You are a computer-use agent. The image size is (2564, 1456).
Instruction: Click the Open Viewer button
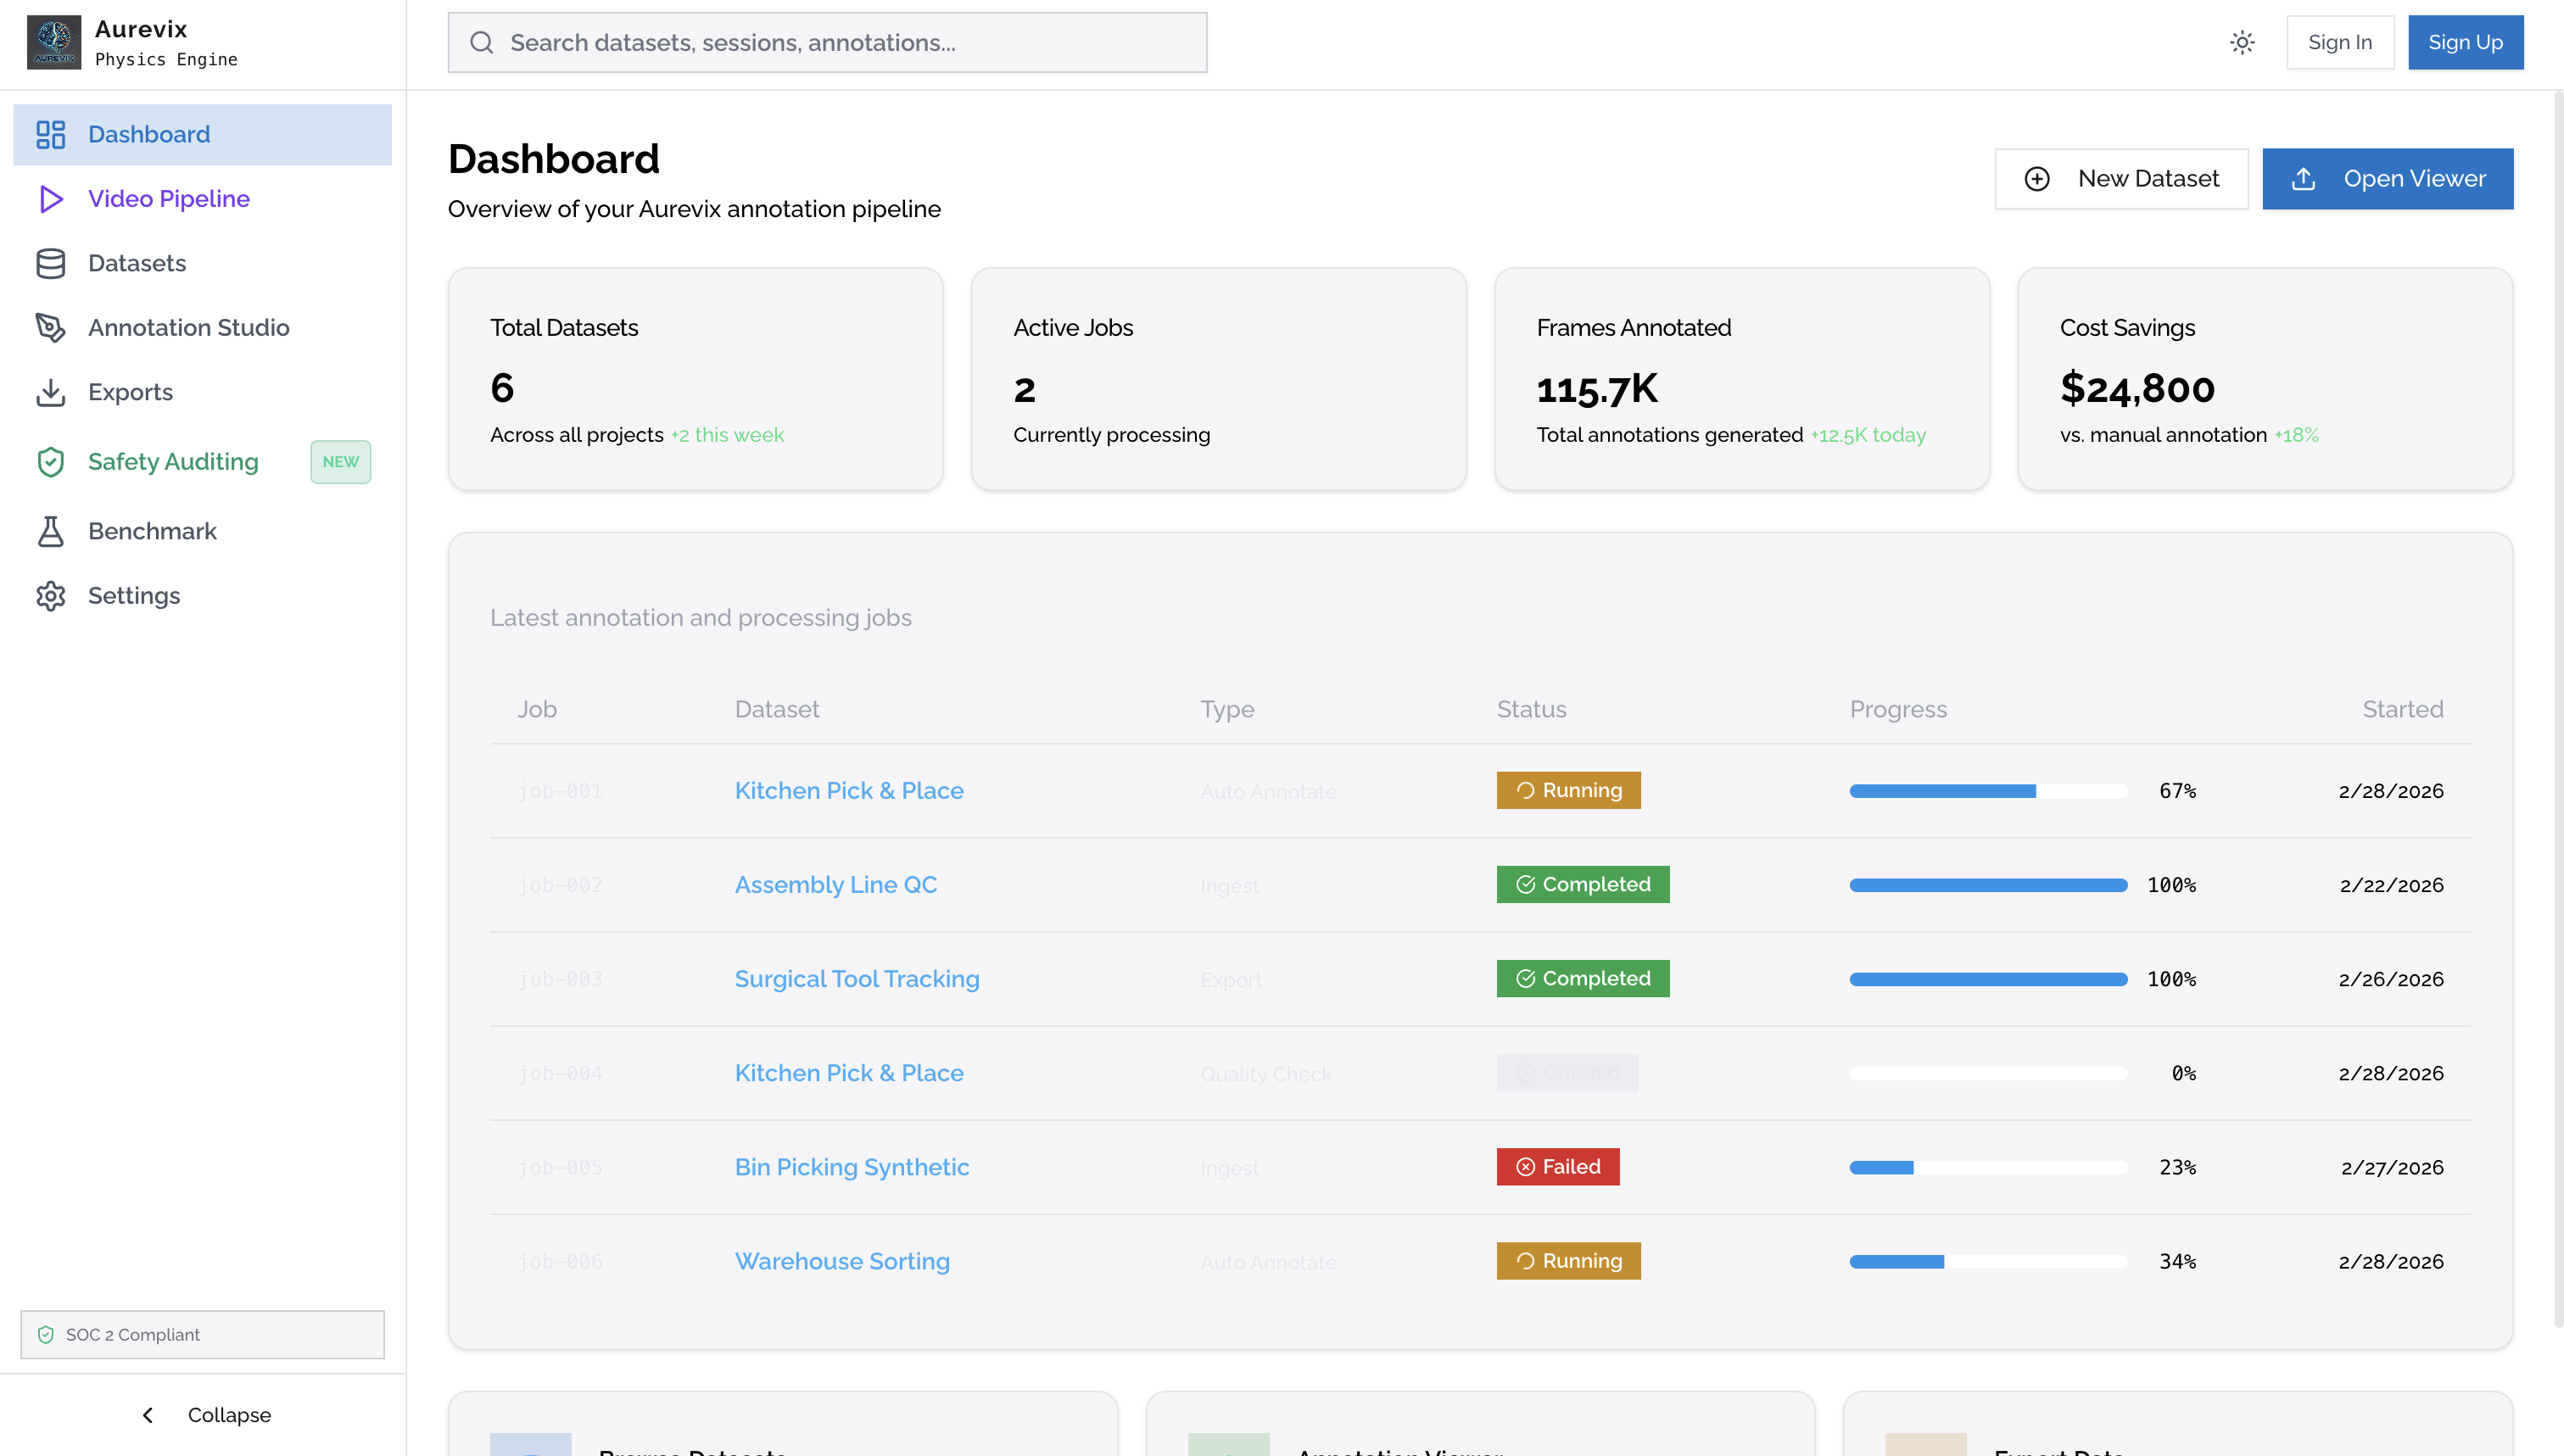tap(2387, 179)
